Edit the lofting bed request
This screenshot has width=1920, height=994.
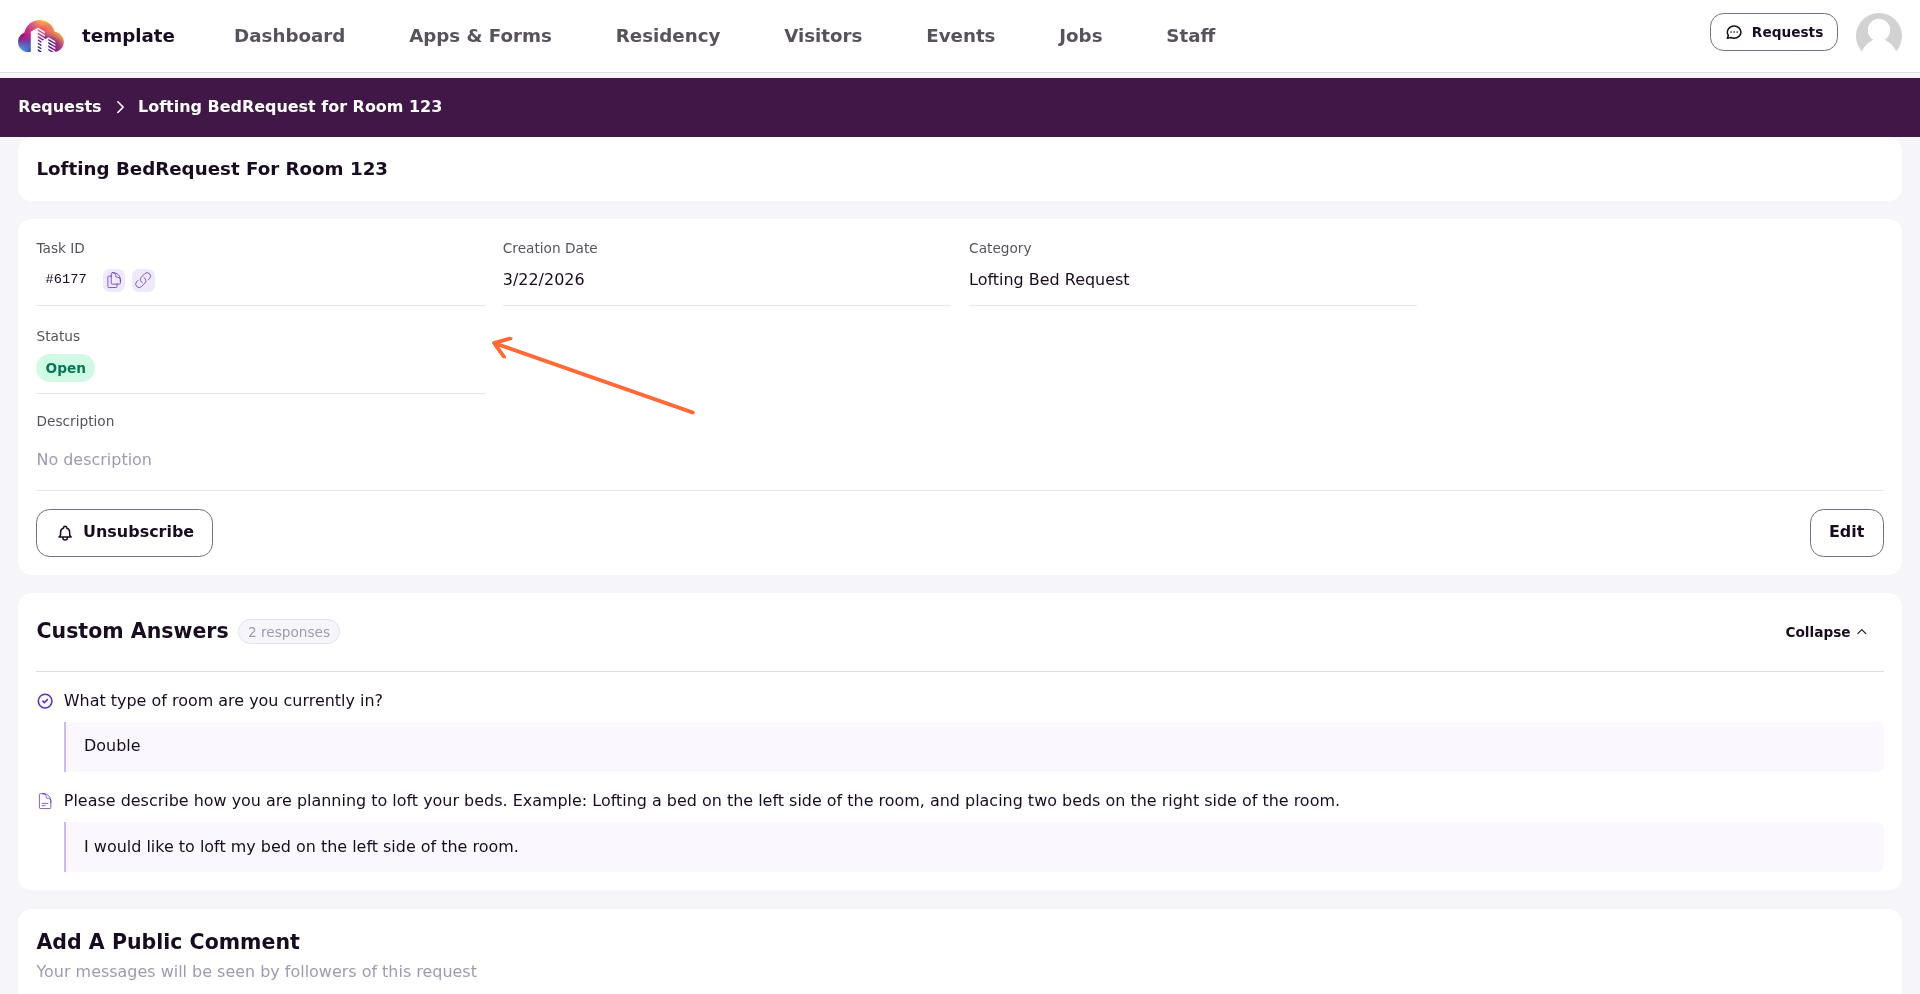click(x=1846, y=533)
